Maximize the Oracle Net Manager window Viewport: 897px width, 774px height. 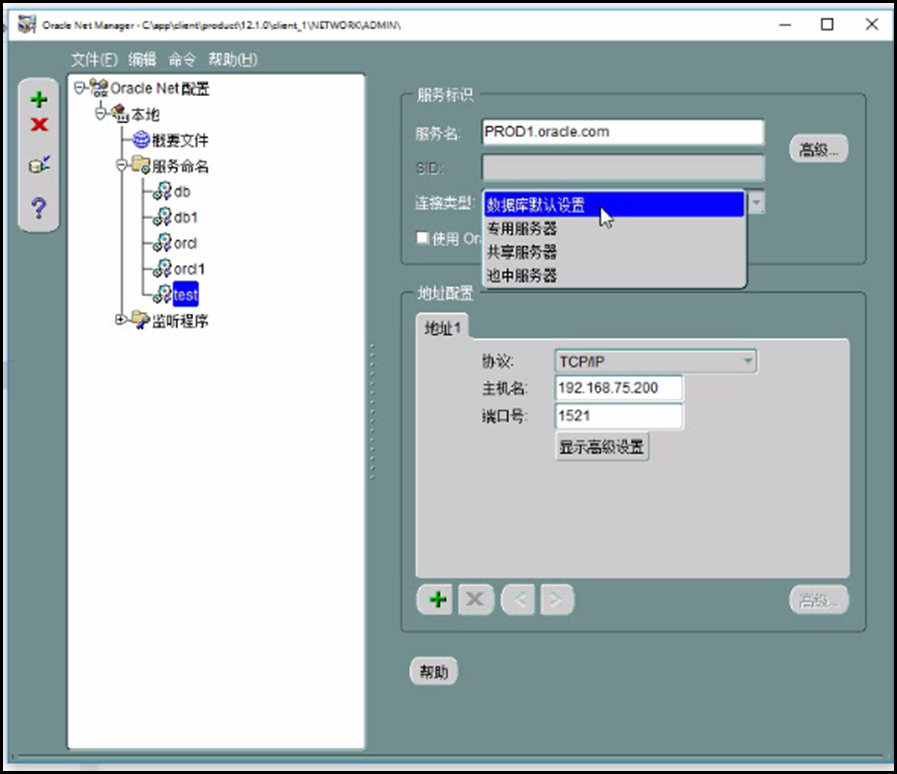[827, 25]
